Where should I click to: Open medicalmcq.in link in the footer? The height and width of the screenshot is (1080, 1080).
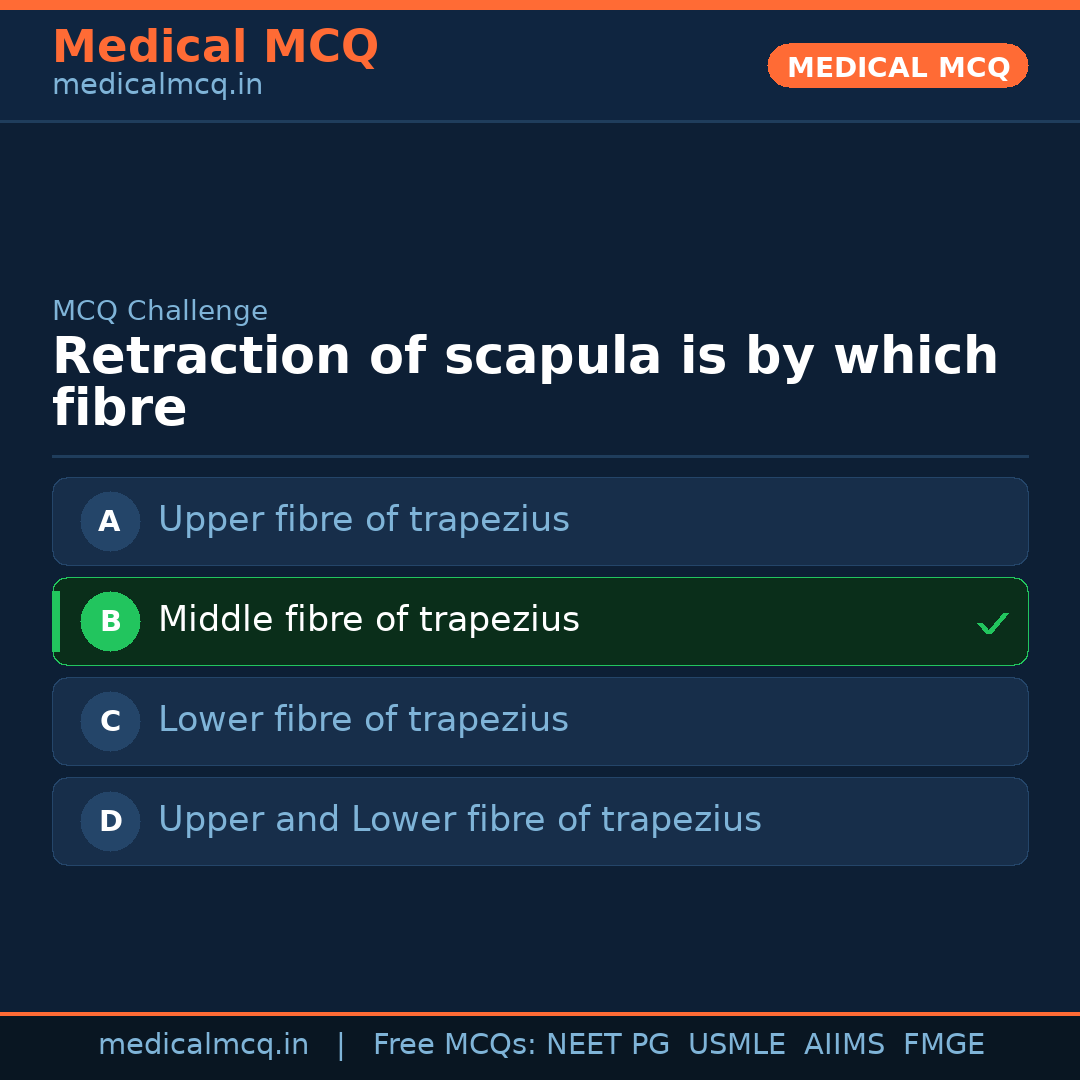tap(203, 1045)
